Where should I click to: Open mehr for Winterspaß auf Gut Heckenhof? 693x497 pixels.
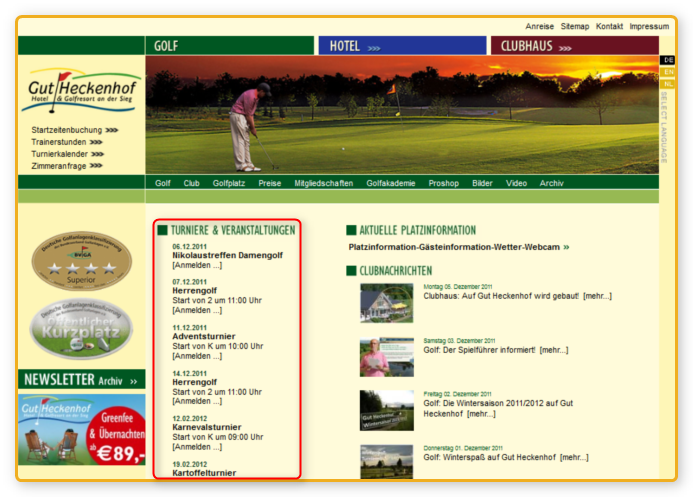(574, 457)
